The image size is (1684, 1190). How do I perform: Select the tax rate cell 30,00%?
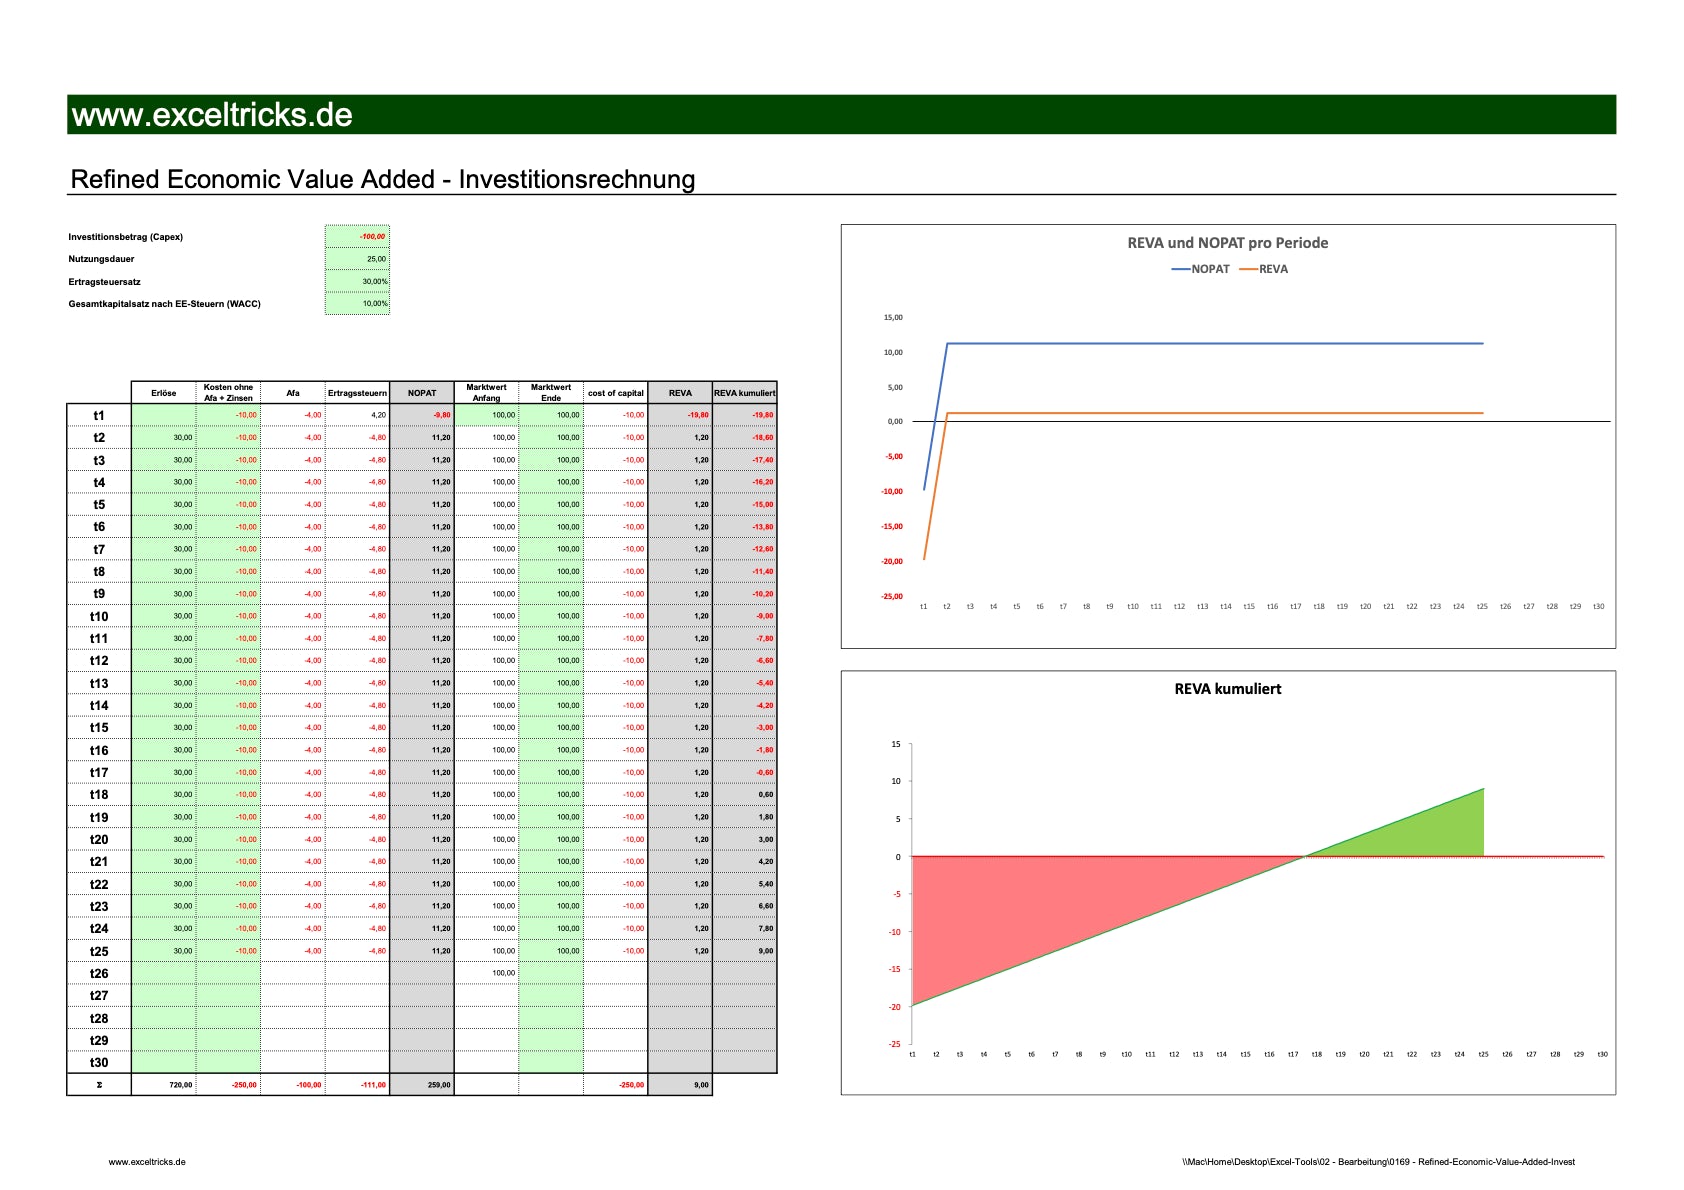click(x=357, y=281)
